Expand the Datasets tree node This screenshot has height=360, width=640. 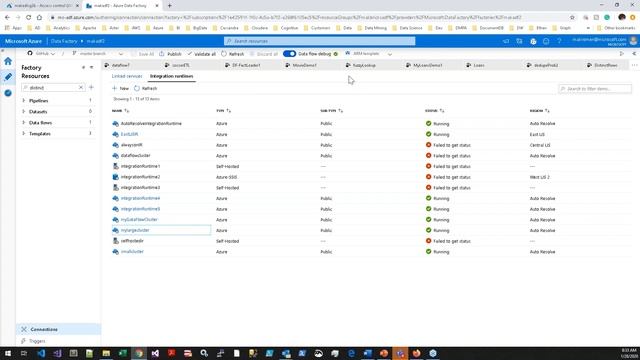click(24, 111)
